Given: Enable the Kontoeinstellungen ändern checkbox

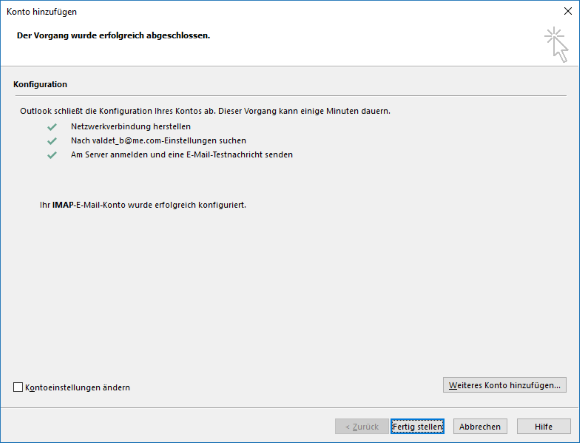Looking at the screenshot, I should [x=18, y=387].
